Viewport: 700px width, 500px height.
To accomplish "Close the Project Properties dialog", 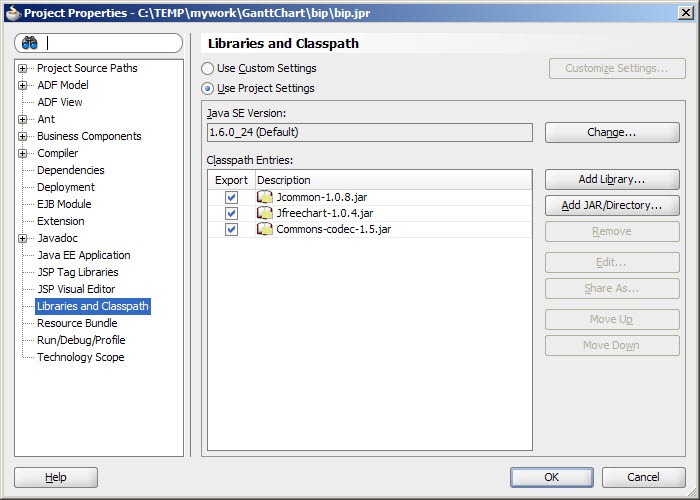I will coord(685,12).
